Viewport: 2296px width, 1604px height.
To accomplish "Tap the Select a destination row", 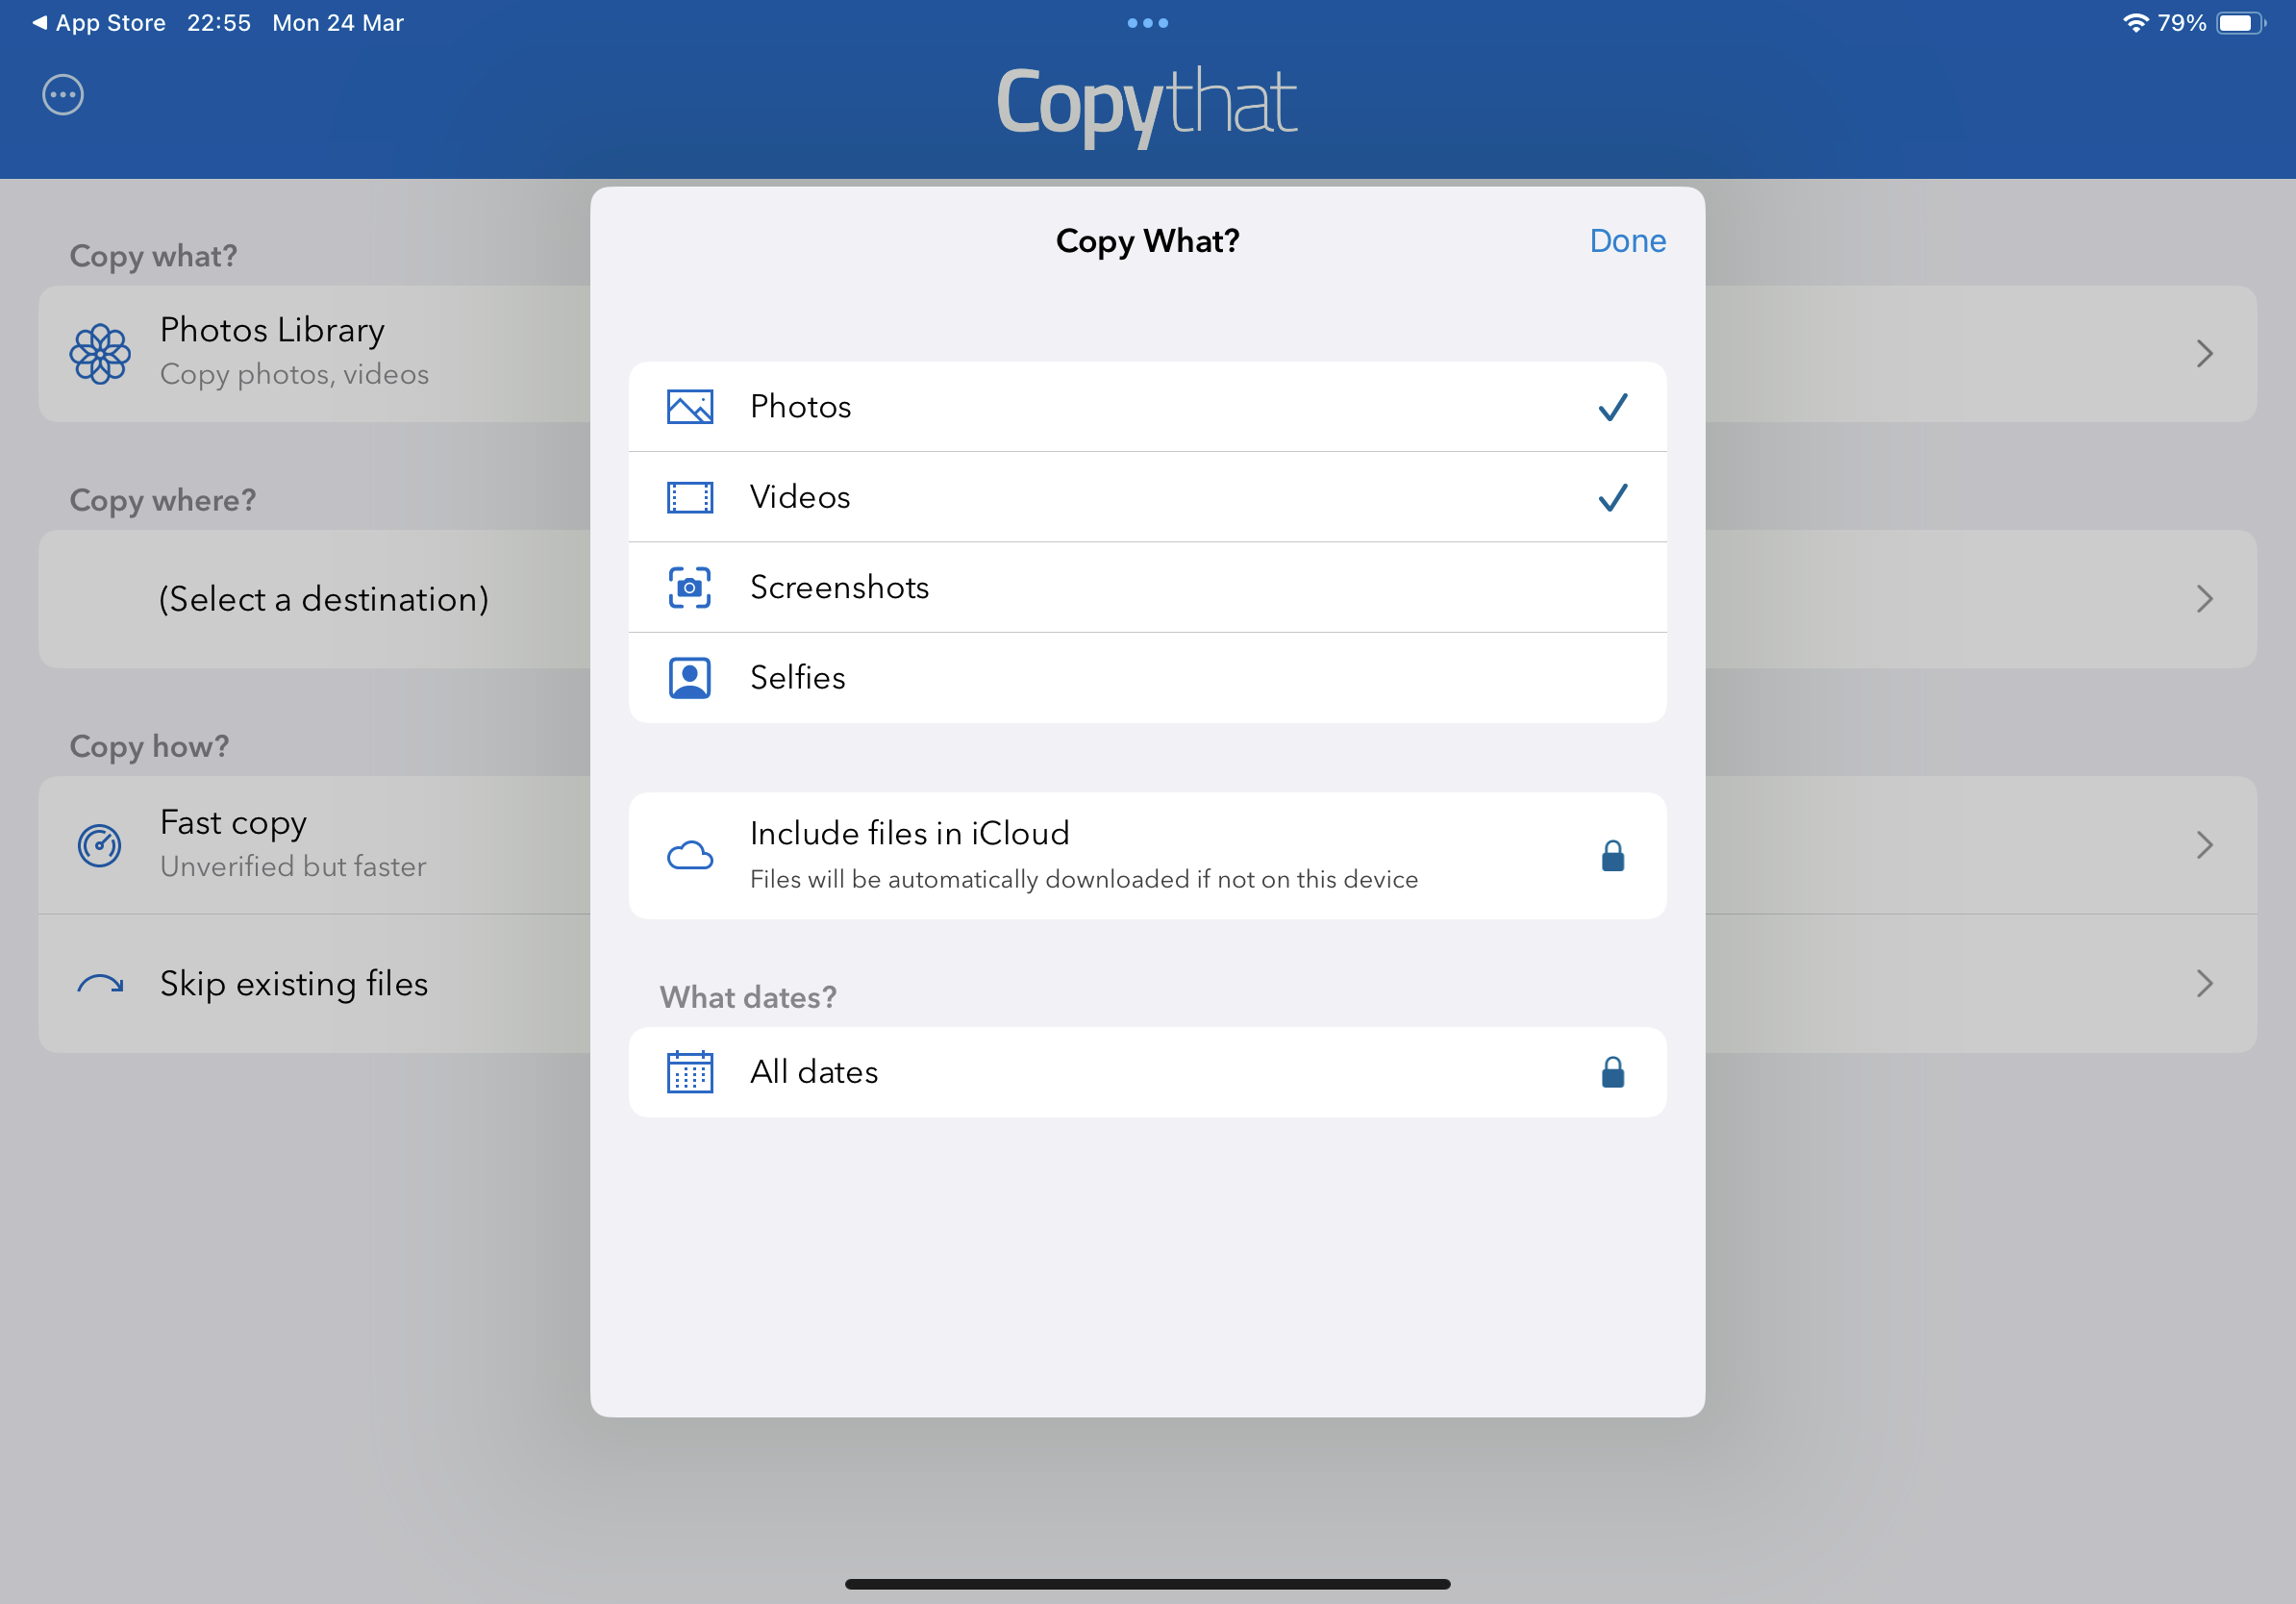I will pos(323,599).
